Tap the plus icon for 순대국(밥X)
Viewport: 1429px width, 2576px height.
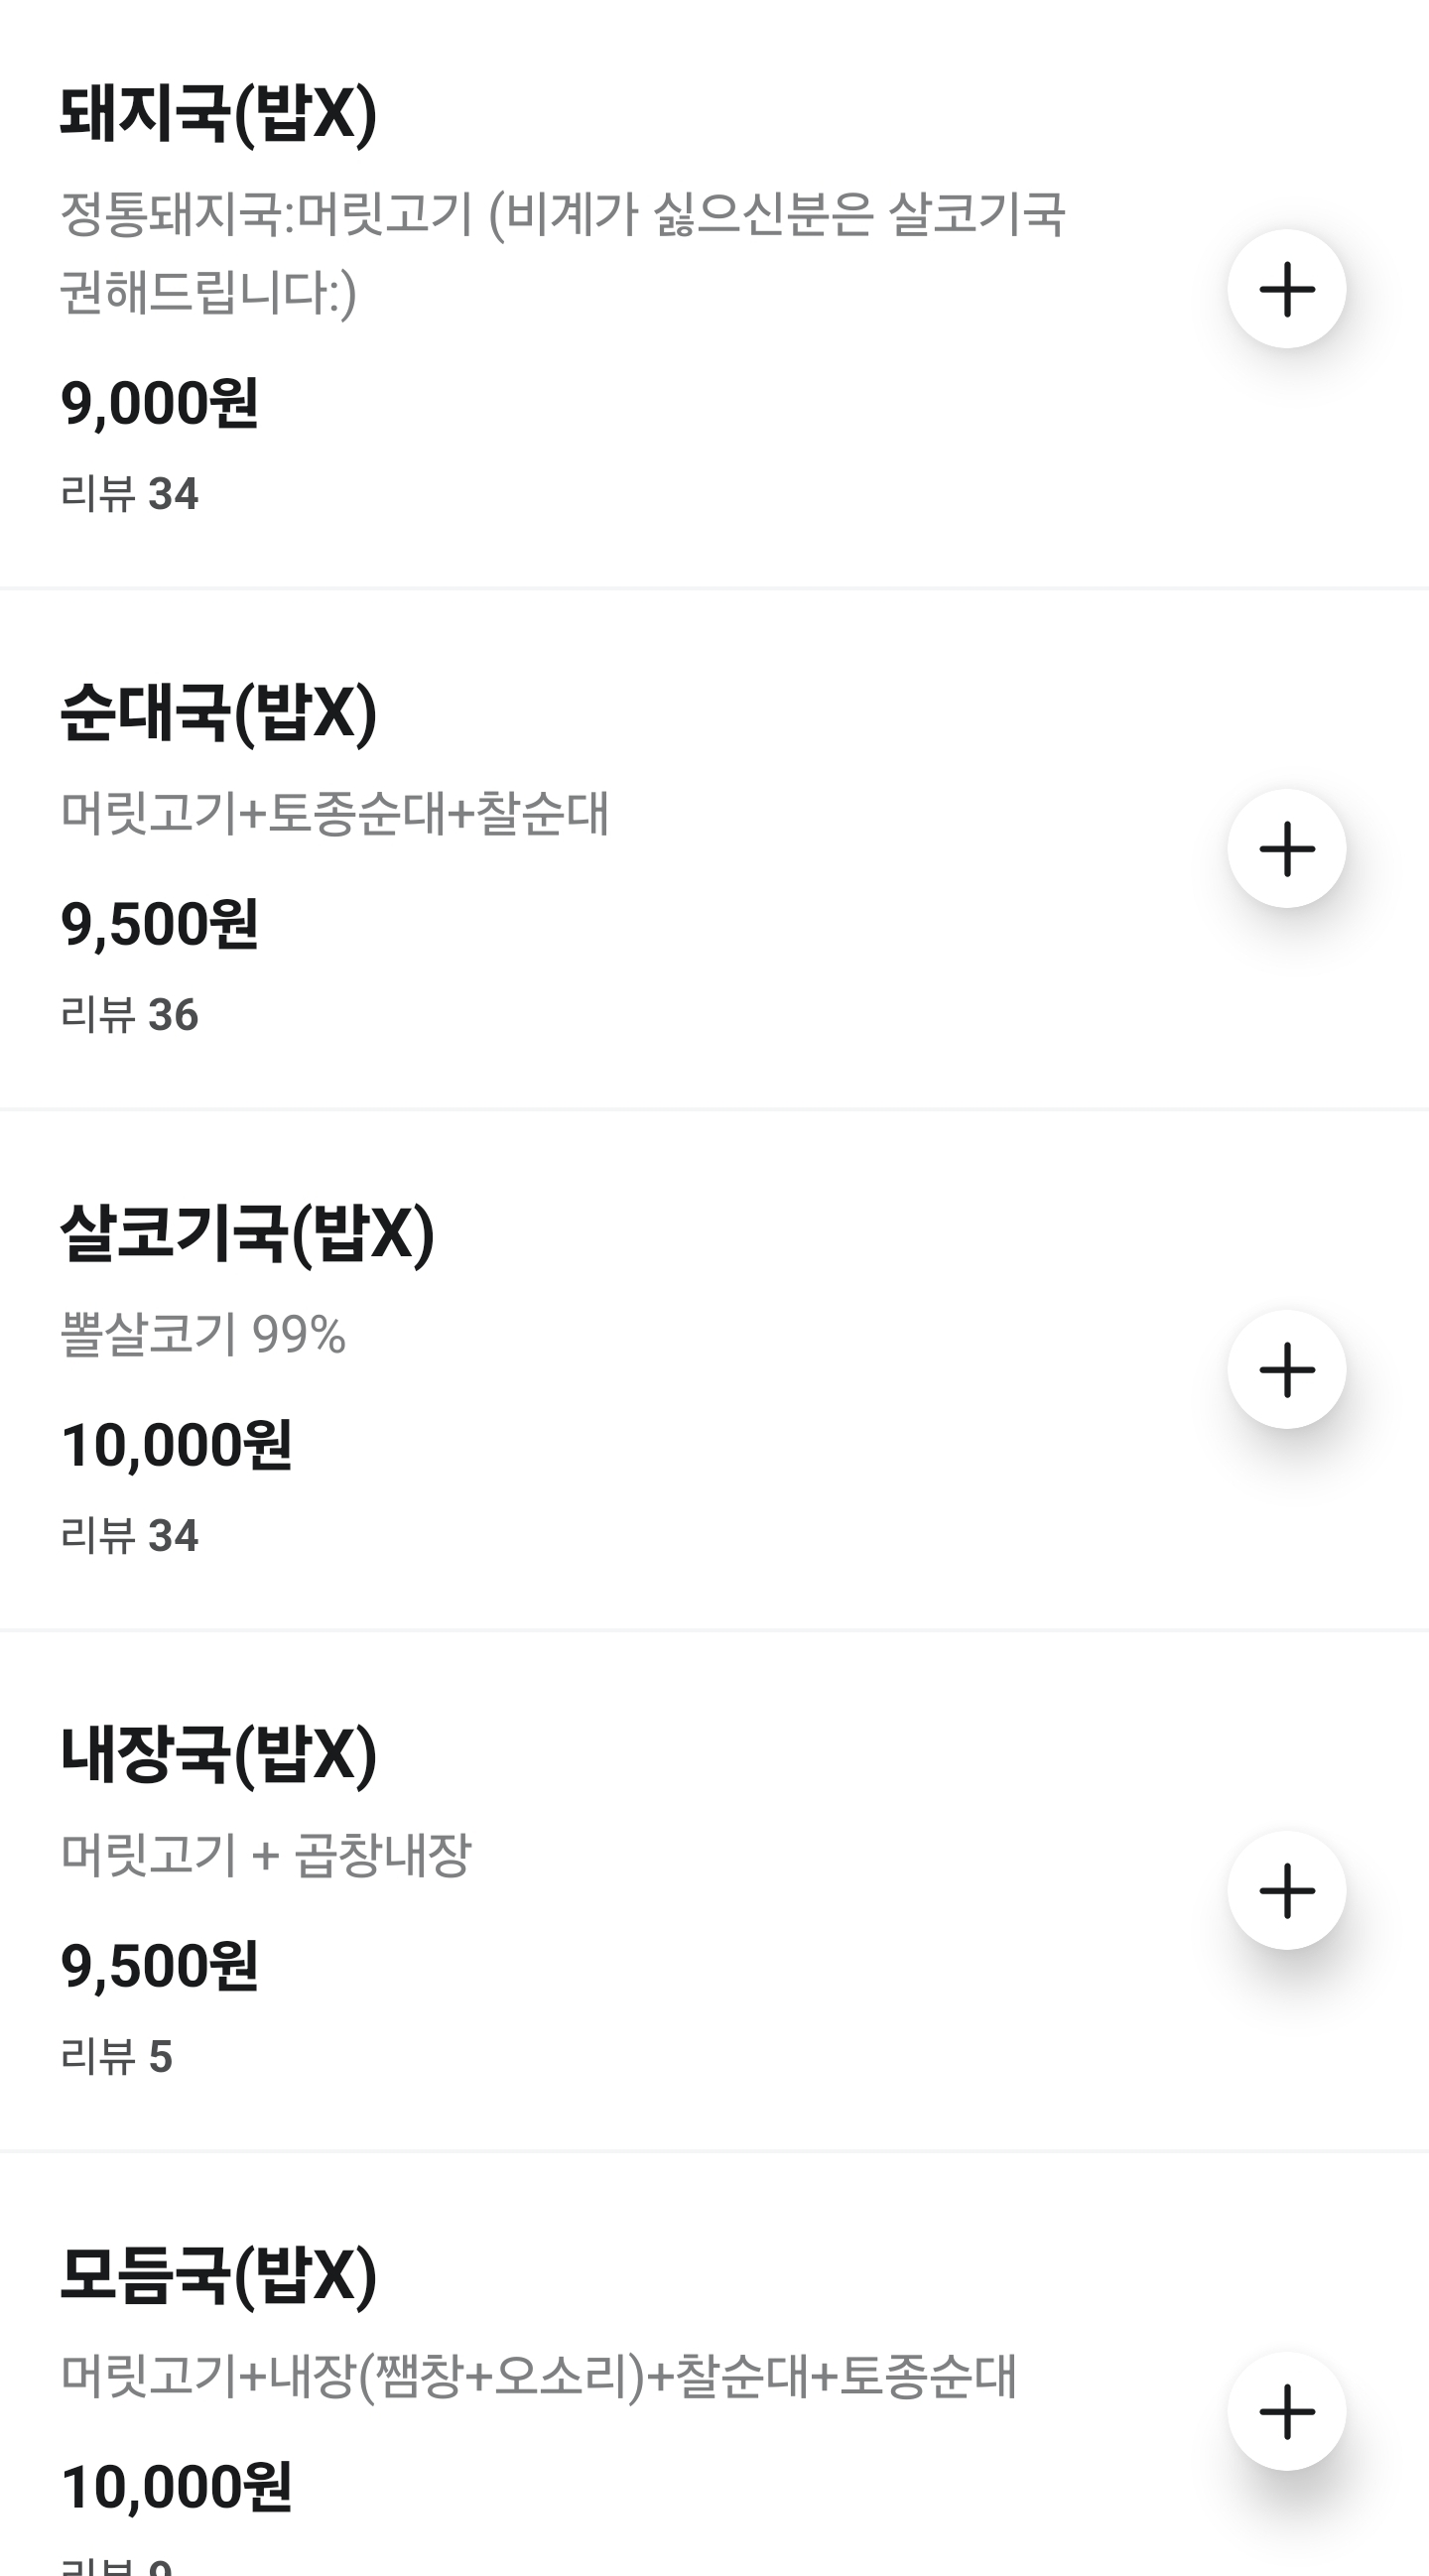pos(1286,848)
